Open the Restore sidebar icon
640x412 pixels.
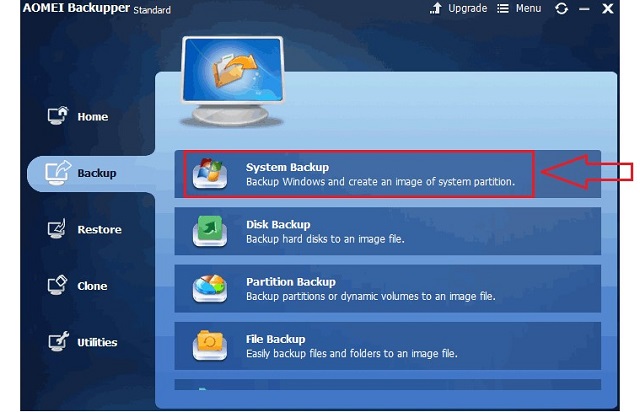pyautogui.click(x=57, y=229)
